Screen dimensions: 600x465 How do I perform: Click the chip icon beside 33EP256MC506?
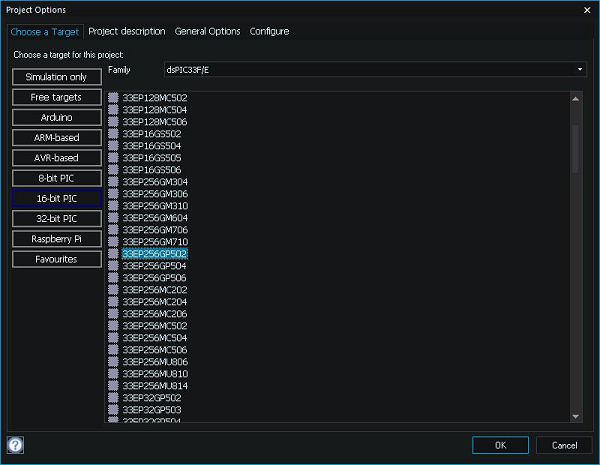(x=113, y=349)
